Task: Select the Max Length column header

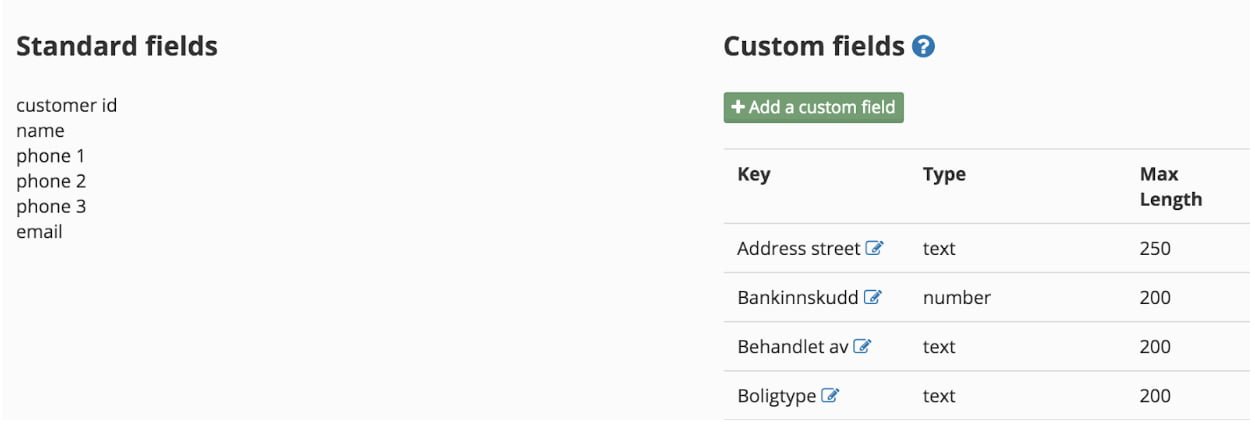Action: click(1171, 186)
